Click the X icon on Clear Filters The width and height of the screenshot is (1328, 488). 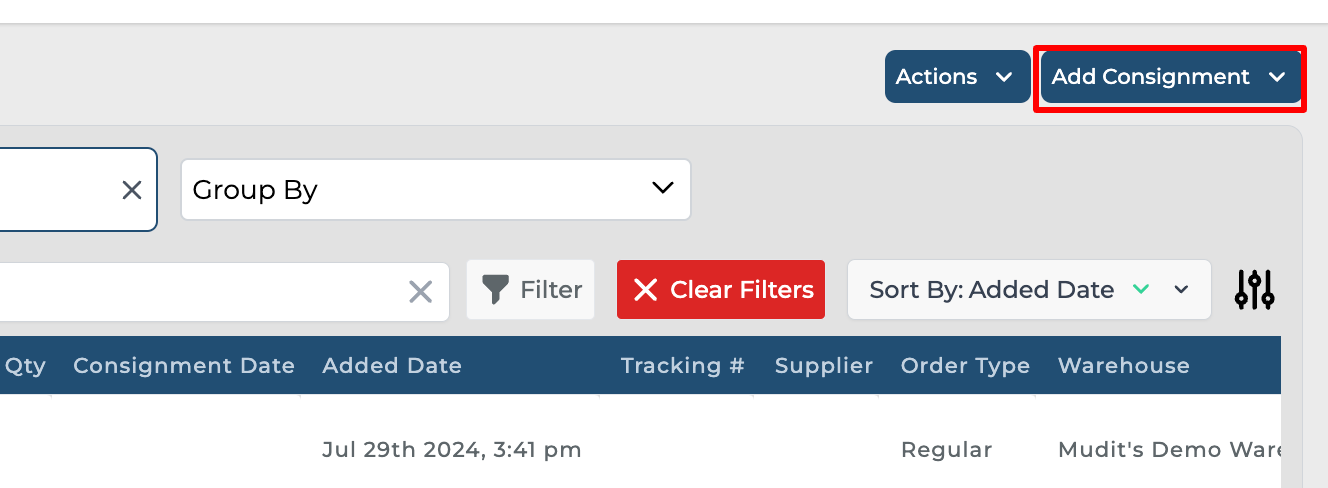646,290
